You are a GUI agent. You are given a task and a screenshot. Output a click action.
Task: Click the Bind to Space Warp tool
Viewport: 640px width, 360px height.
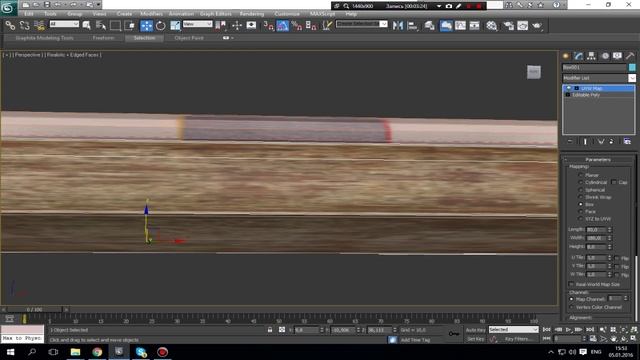(x=39, y=26)
